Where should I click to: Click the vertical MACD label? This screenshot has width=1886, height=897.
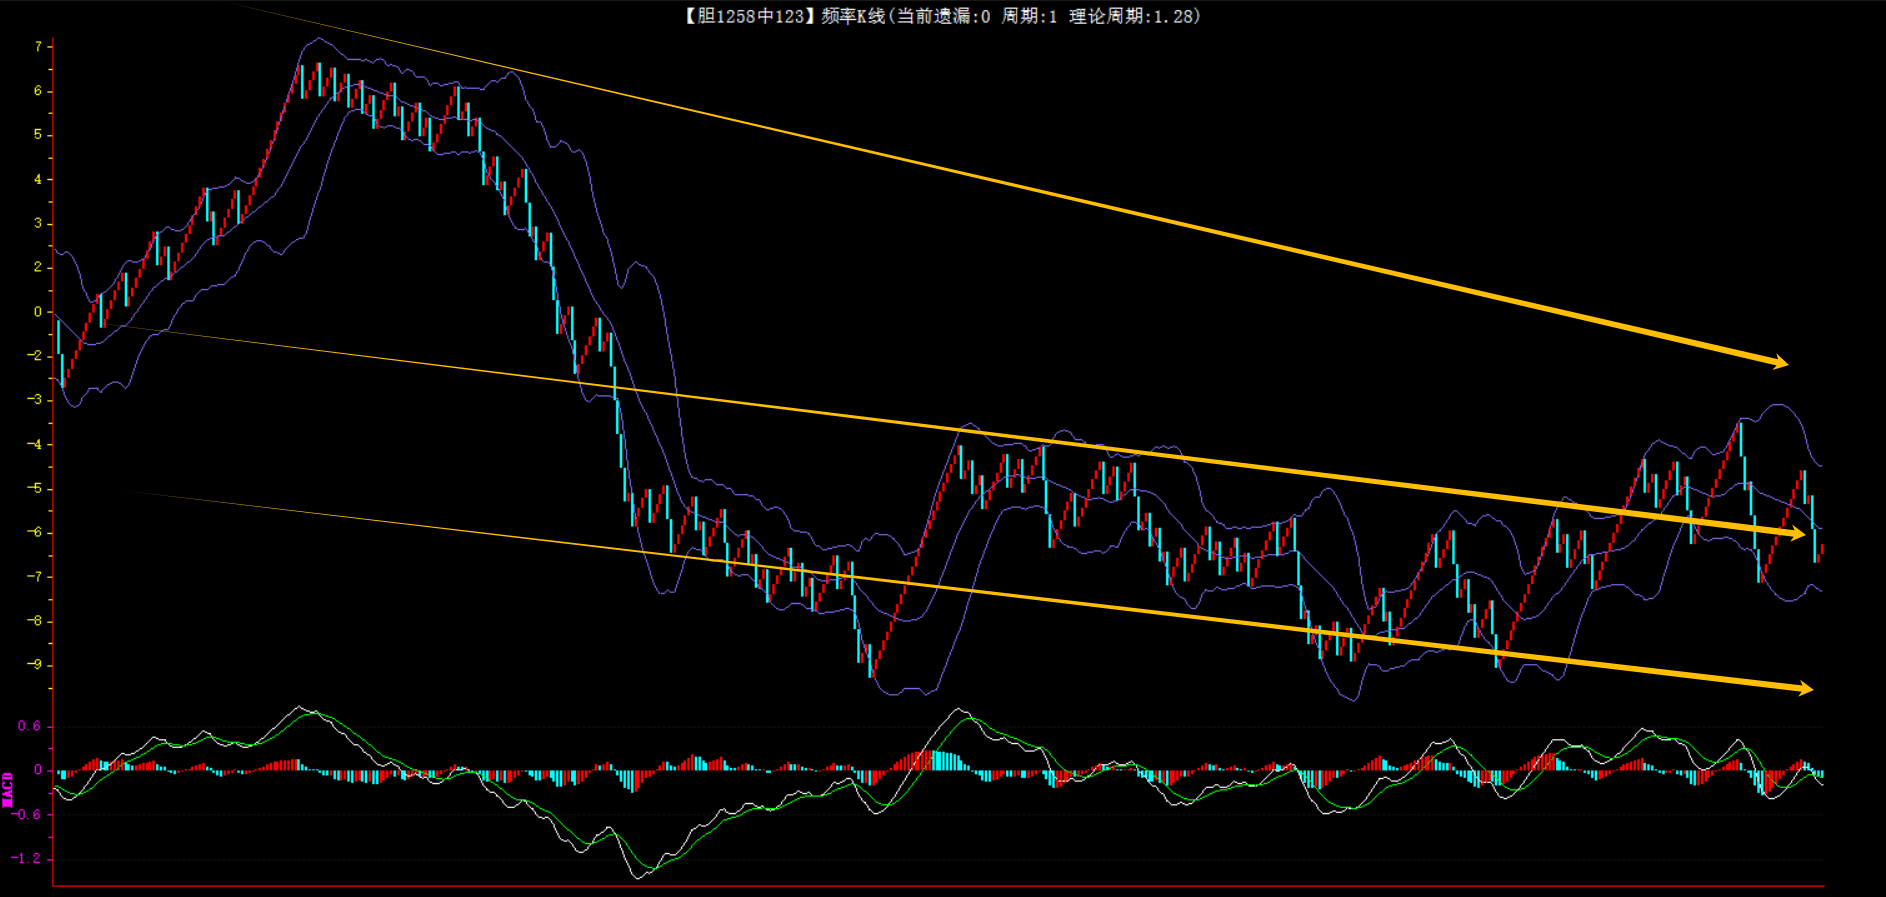[8, 789]
